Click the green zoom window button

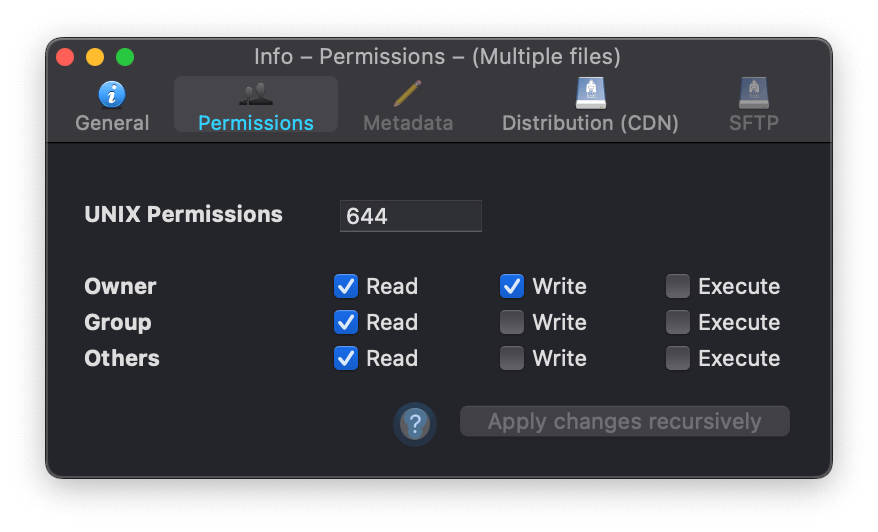click(x=125, y=57)
